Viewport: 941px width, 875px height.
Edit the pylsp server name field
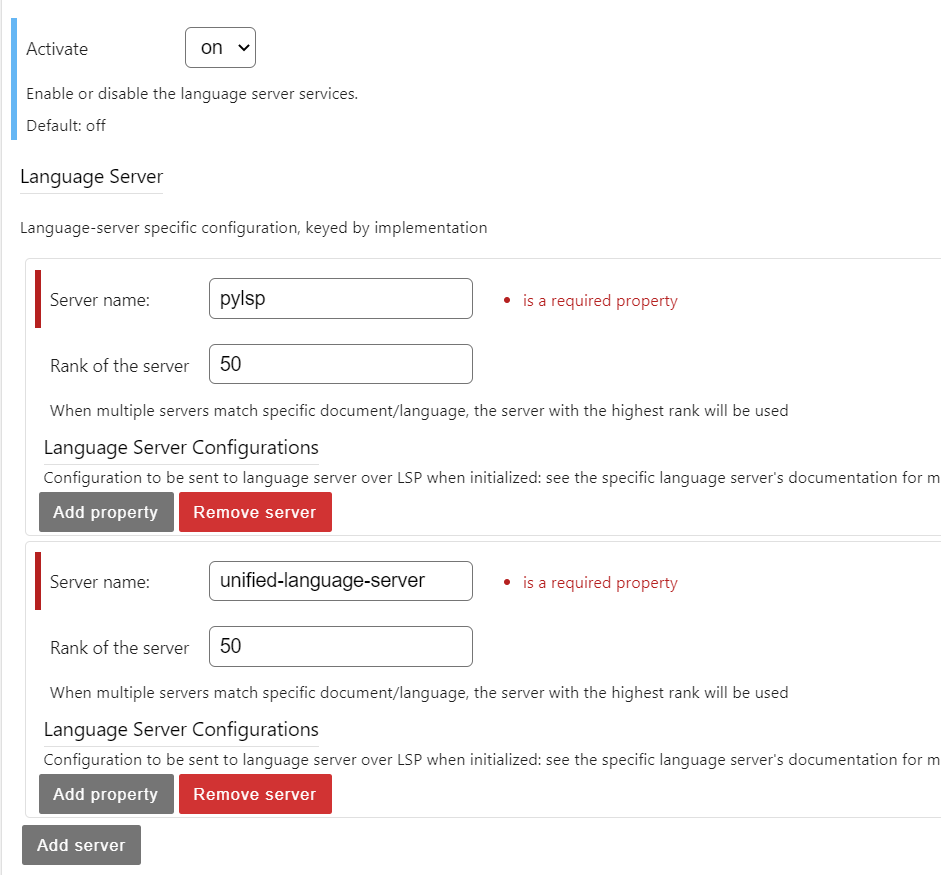click(x=340, y=298)
